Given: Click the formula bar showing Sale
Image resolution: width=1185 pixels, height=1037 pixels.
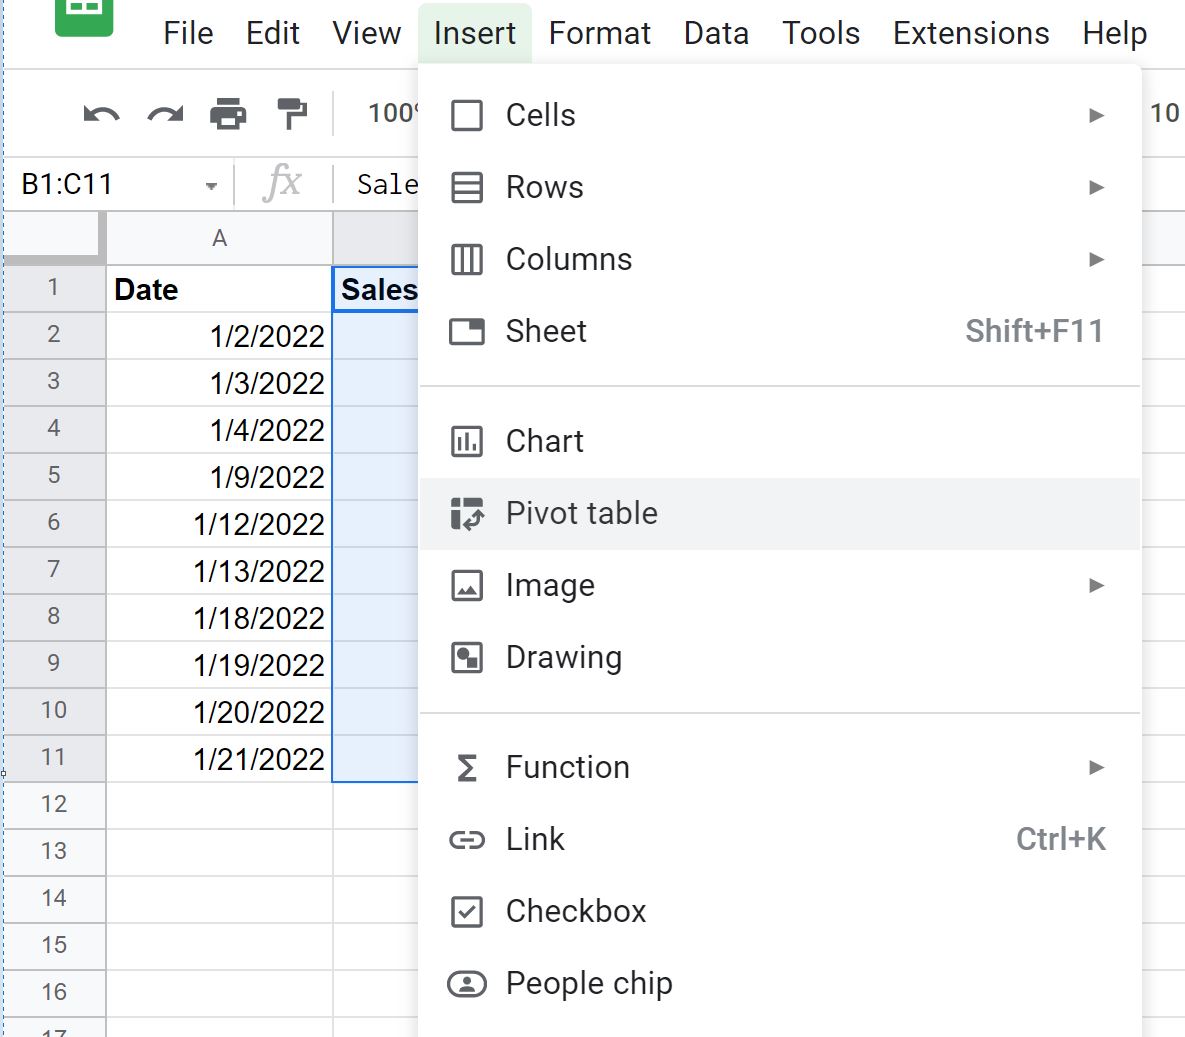Looking at the screenshot, I should click(387, 184).
